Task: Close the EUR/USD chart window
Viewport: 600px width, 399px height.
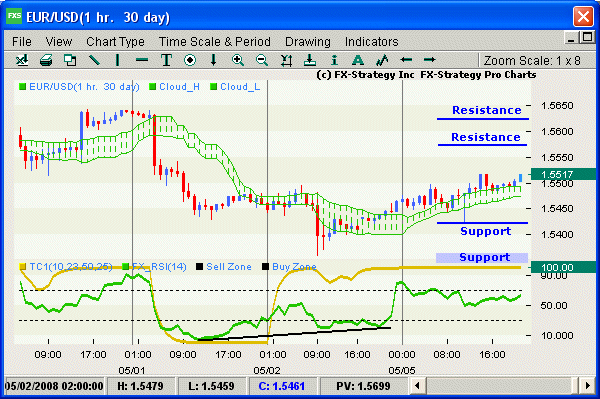Action: point(583,16)
